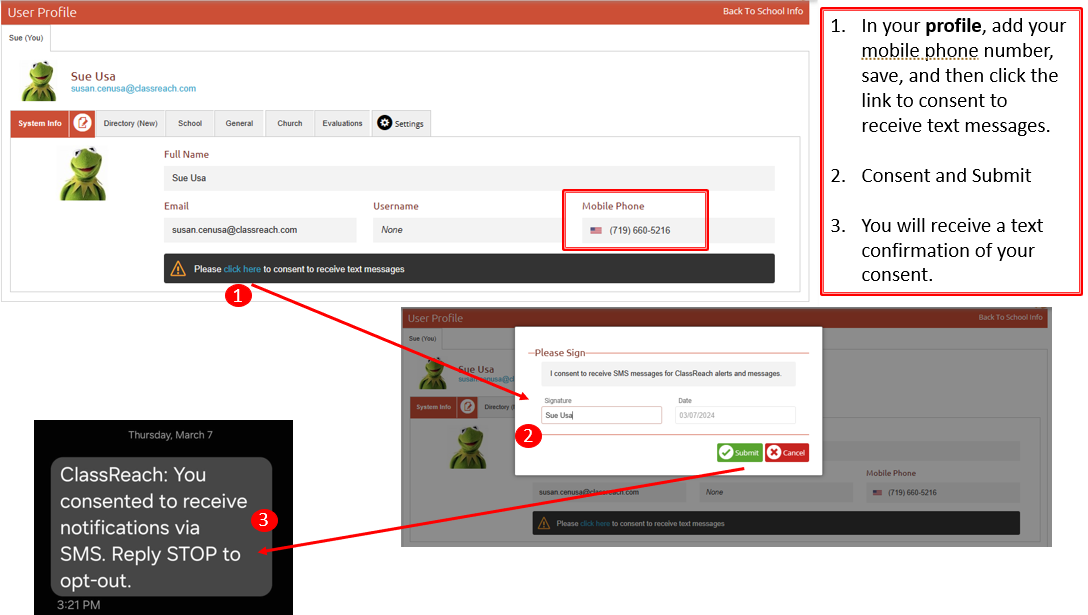Click the 3:21 PM timestamp under text message

coord(78,605)
